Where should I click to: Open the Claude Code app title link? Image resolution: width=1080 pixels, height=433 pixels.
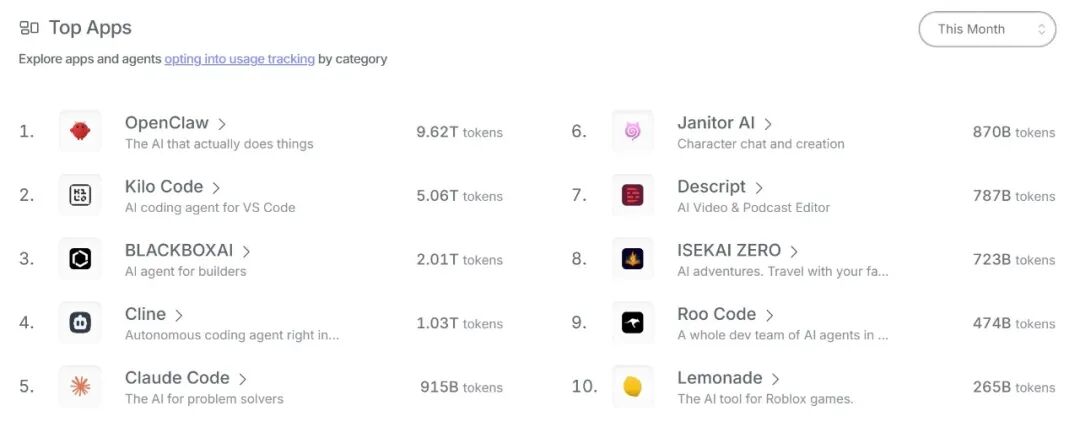tap(177, 378)
